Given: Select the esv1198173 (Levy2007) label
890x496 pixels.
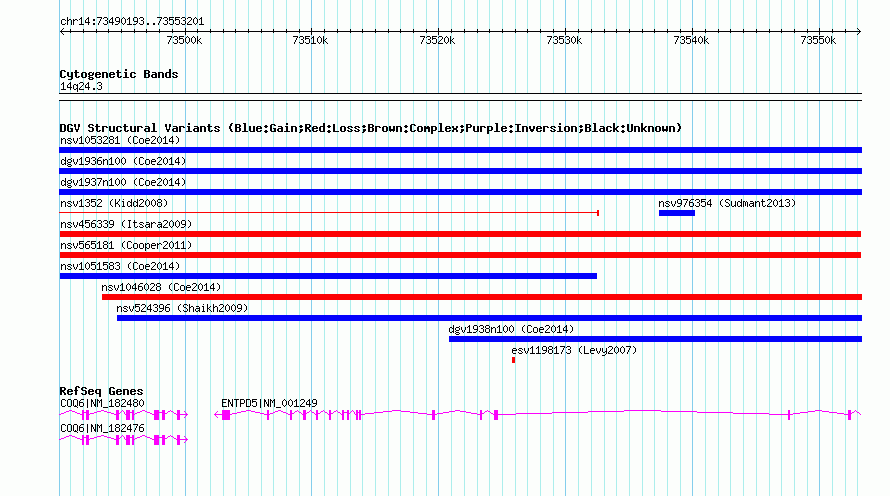Looking at the screenshot, I should 574,350.
